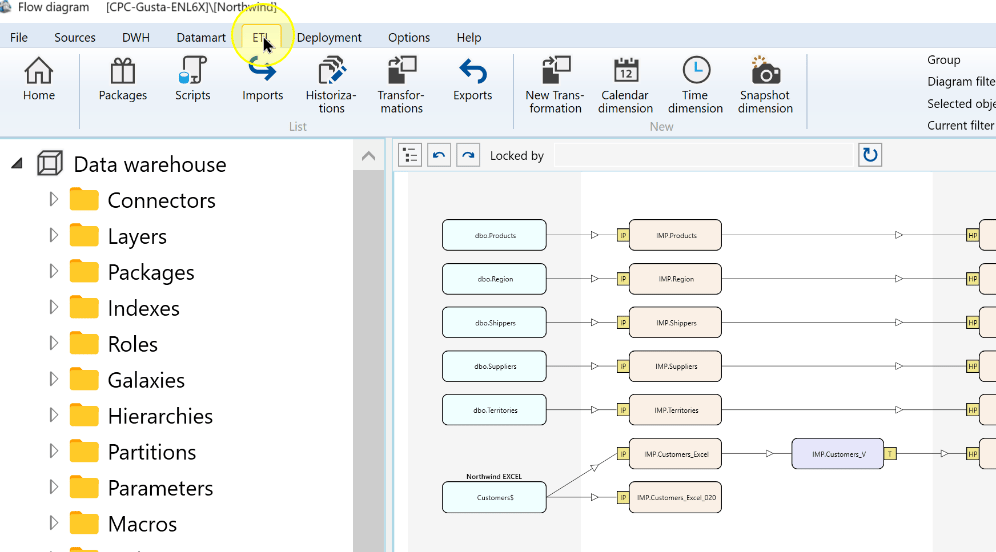Click the diagram list view icon
This screenshot has width=996, height=552.
pyautogui.click(x=410, y=155)
